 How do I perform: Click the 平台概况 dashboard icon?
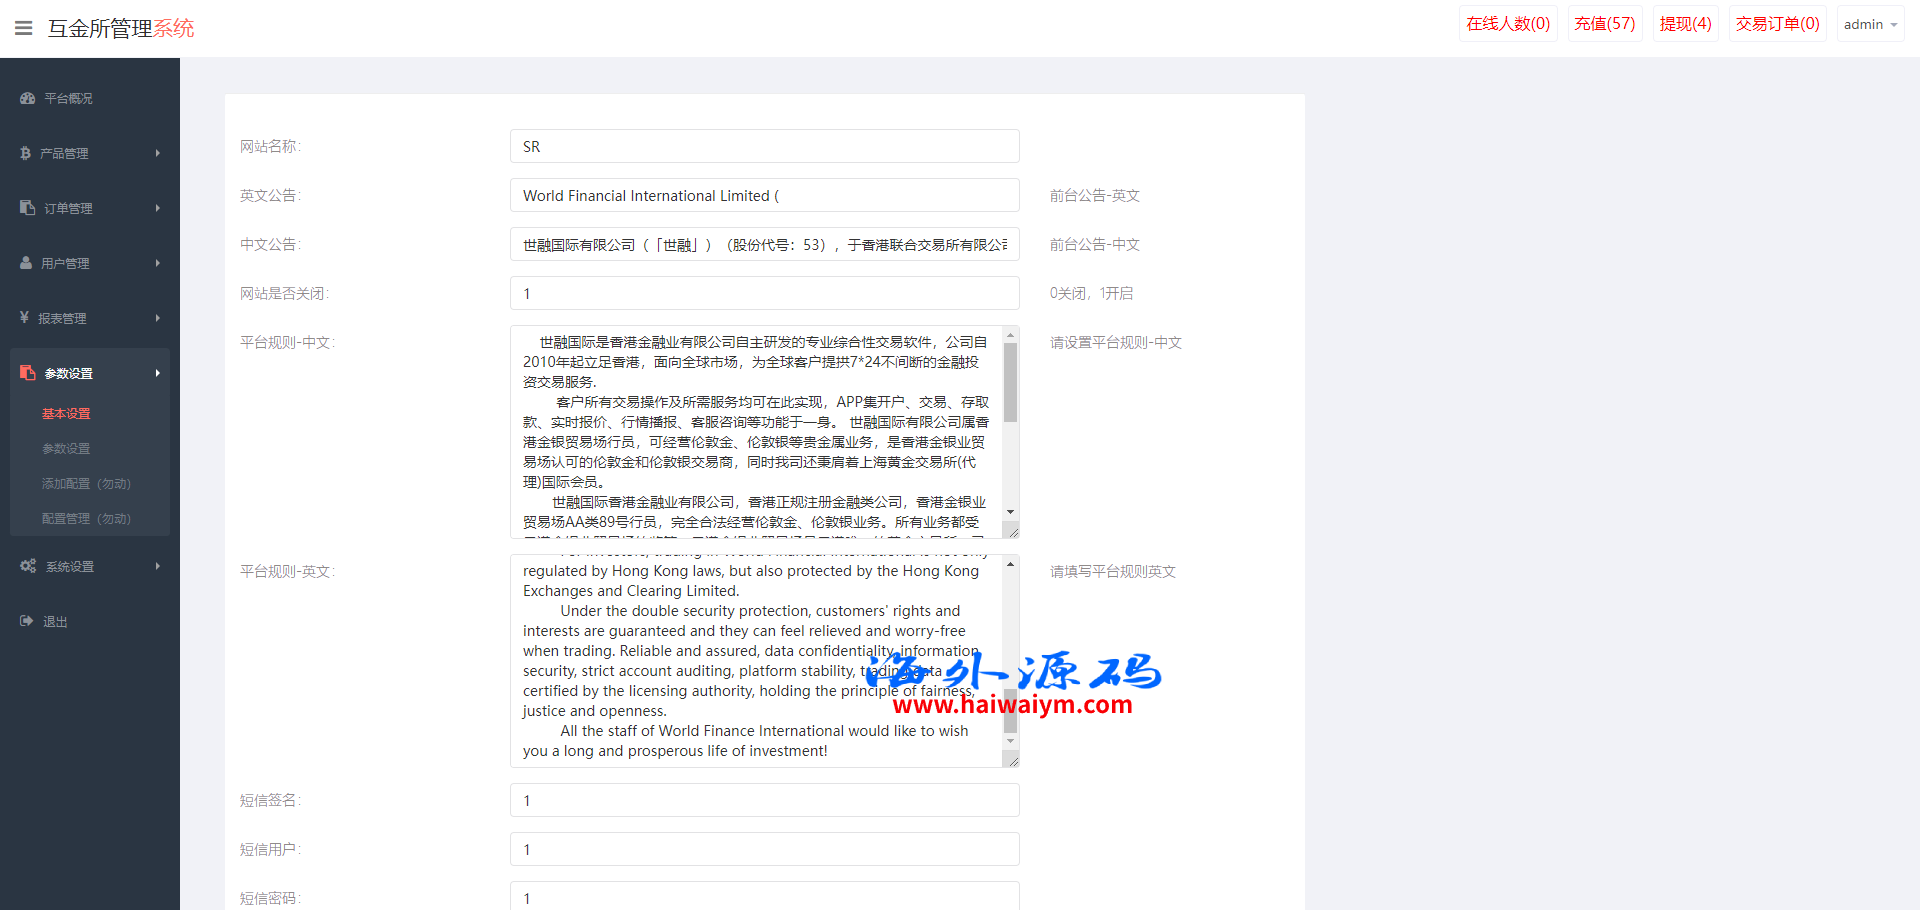pos(27,98)
